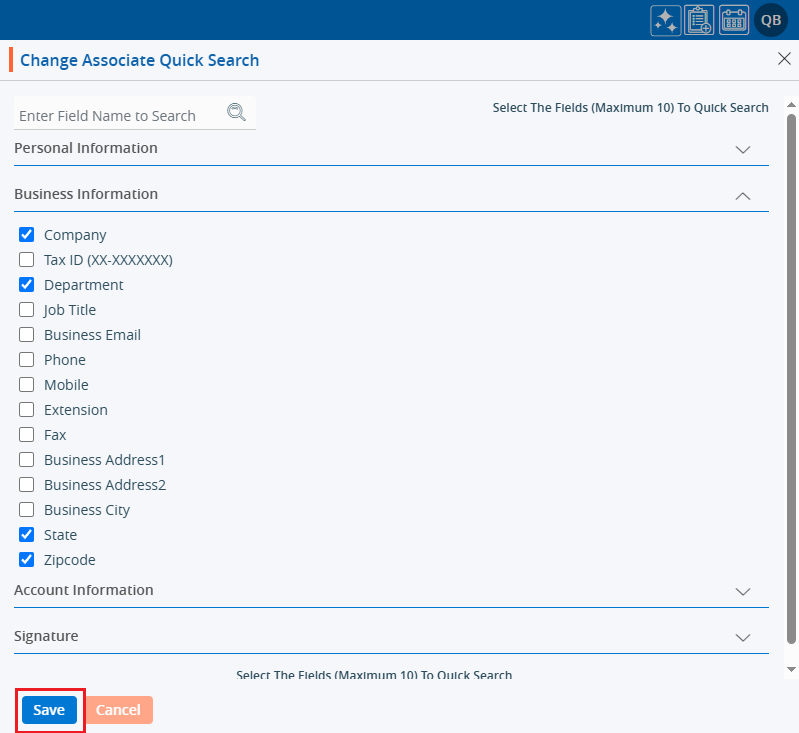The height and width of the screenshot is (733, 799).
Task: Click the scrollbar up arrow
Action: (x=791, y=105)
